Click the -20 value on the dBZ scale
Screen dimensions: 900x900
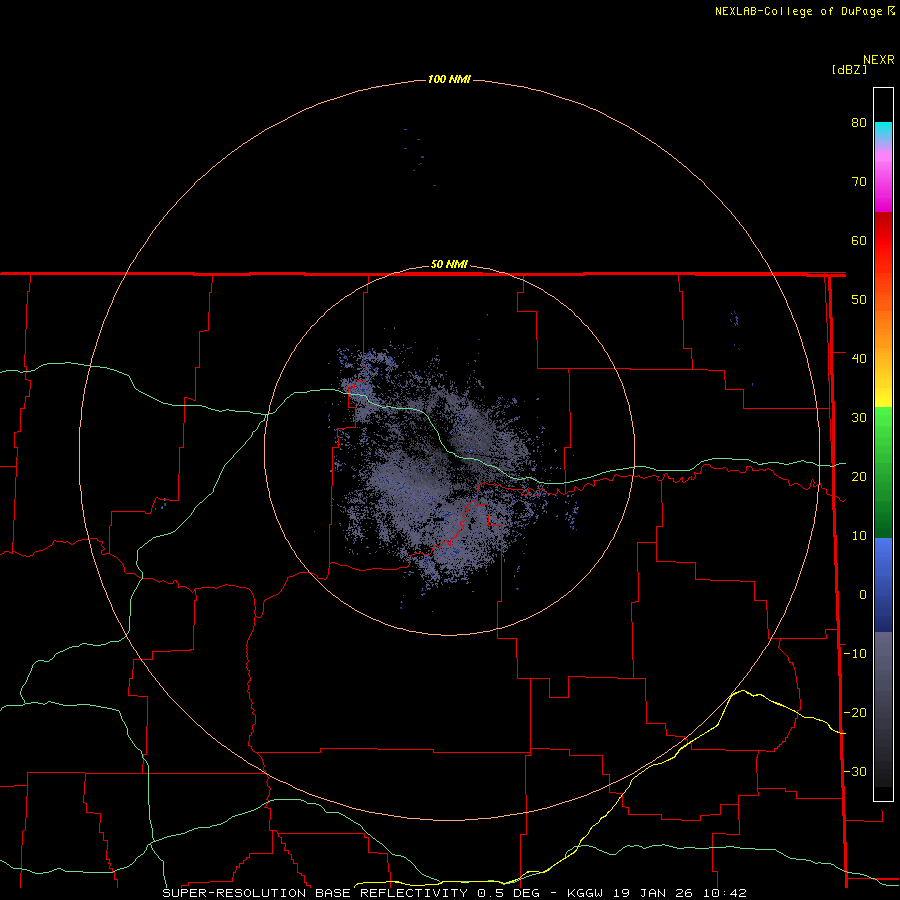tap(855, 713)
